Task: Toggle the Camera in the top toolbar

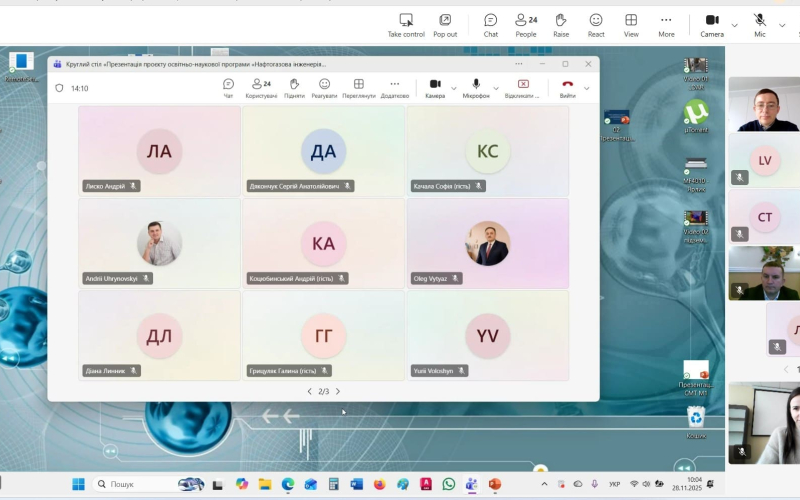Action: pyautogui.click(x=712, y=25)
